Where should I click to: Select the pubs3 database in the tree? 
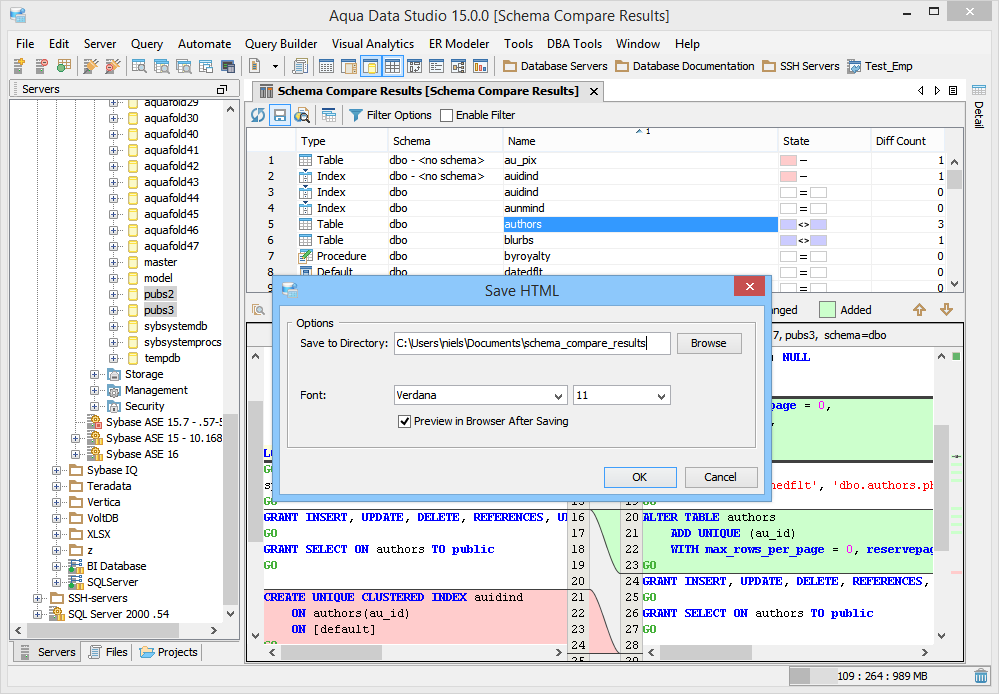(x=159, y=310)
